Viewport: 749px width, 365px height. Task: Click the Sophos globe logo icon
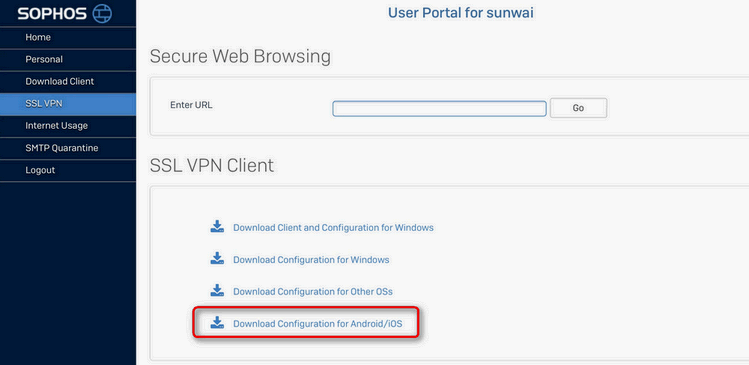[x=102, y=13]
